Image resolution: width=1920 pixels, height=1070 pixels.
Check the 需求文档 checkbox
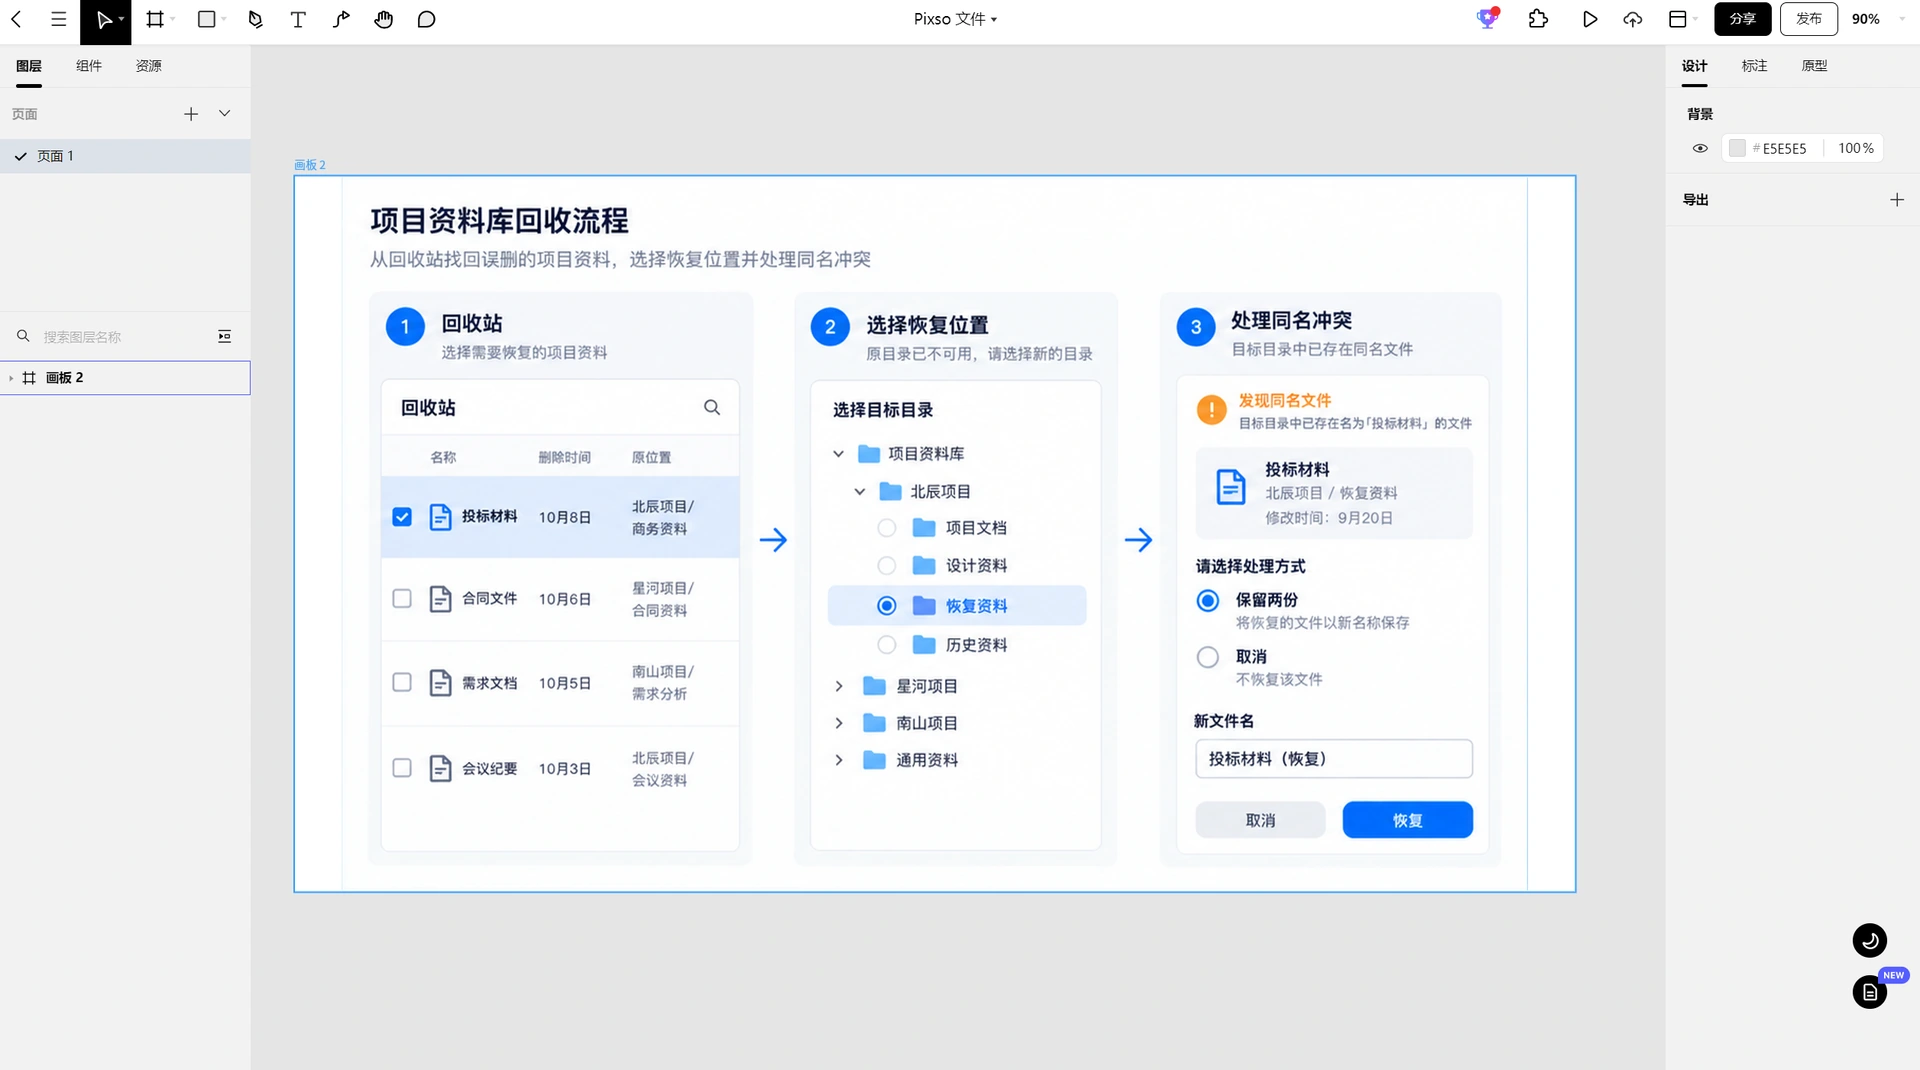402,682
